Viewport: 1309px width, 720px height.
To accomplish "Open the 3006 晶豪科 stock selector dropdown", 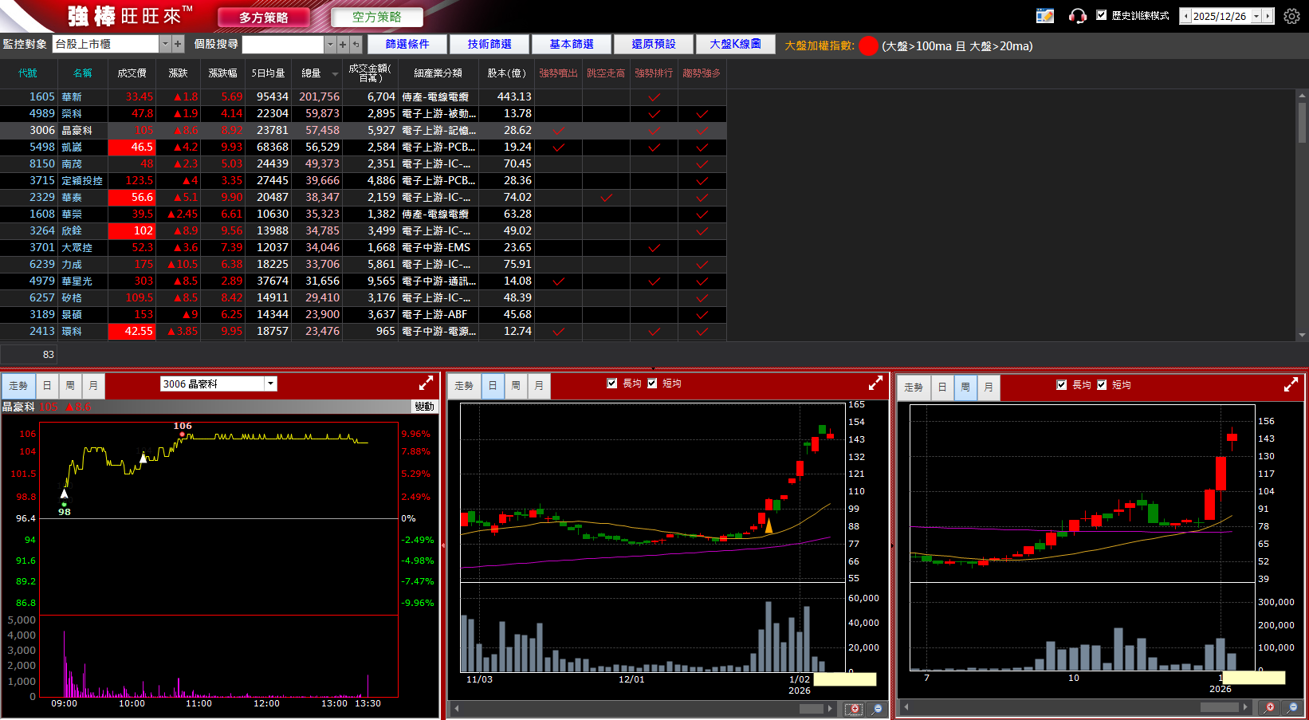I will point(270,384).
